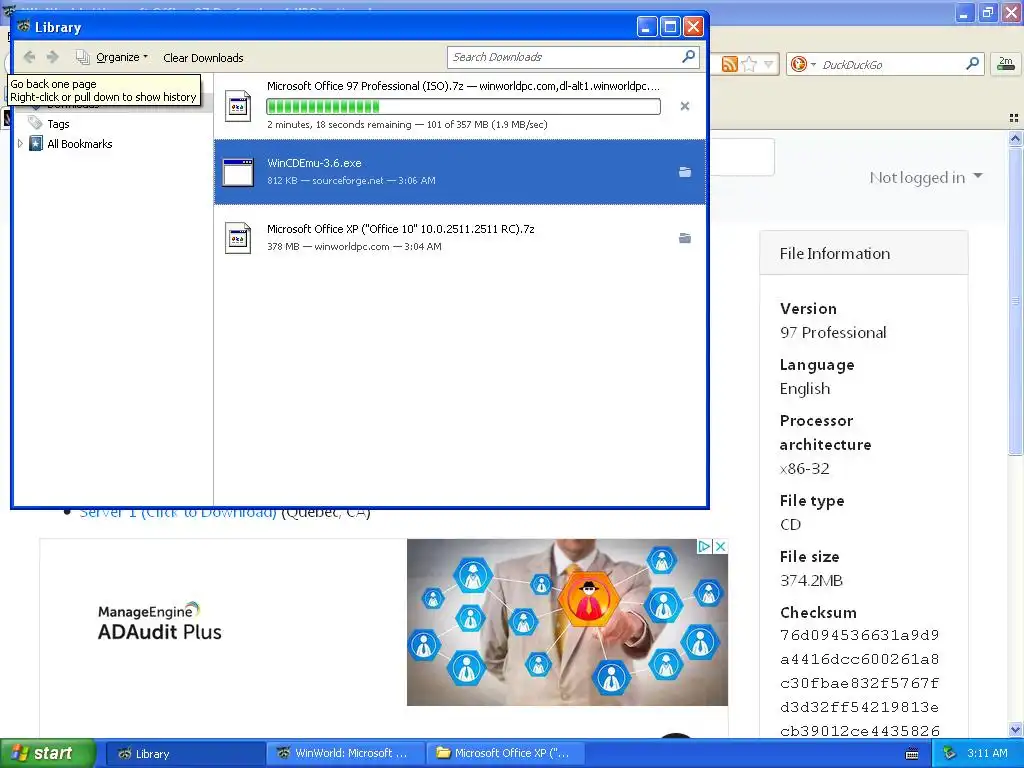Viewport: 1024px width, 768px height.
Task: Bookmark this page with star icon
Action: click(750, 64)
